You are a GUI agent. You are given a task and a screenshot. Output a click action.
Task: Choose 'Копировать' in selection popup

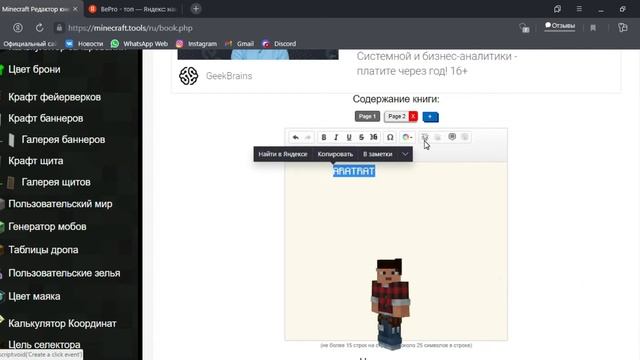point(335,154)
